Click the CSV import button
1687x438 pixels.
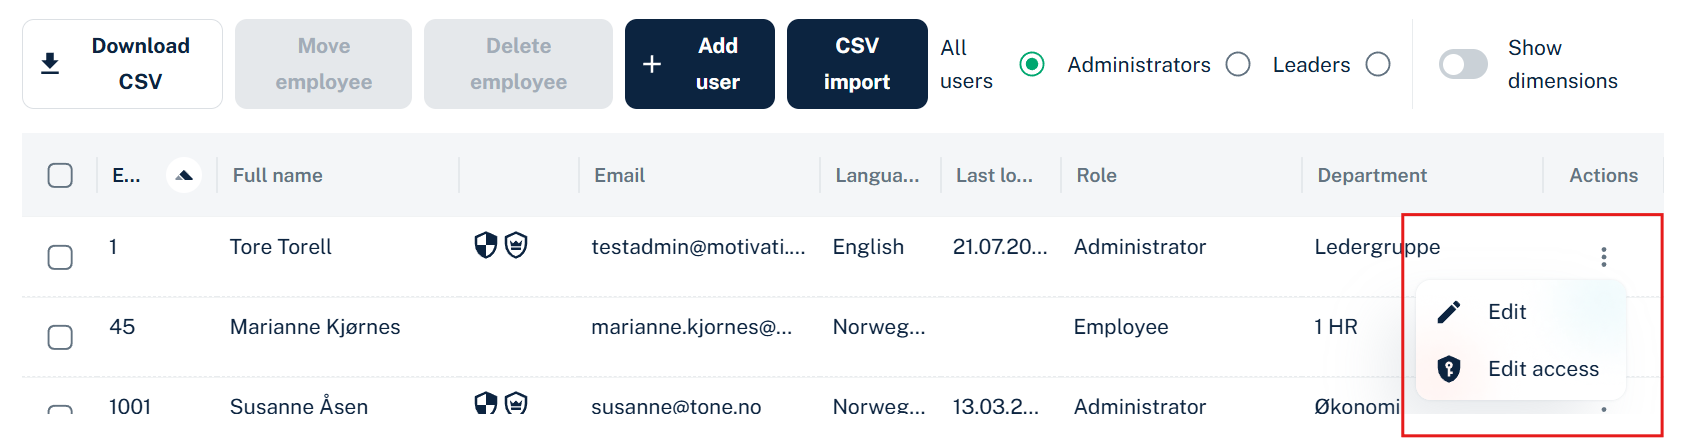[857, 64]
